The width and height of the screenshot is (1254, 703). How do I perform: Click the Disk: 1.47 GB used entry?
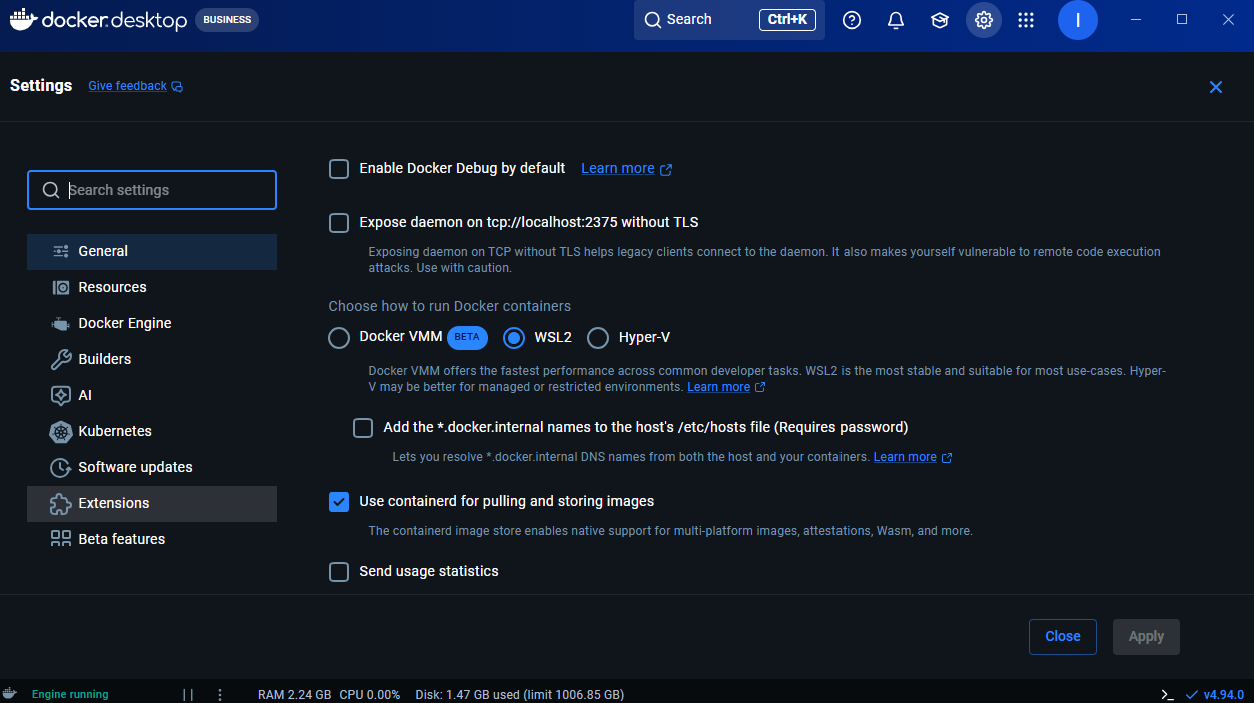pyautogui.click(x=519, y=694)
